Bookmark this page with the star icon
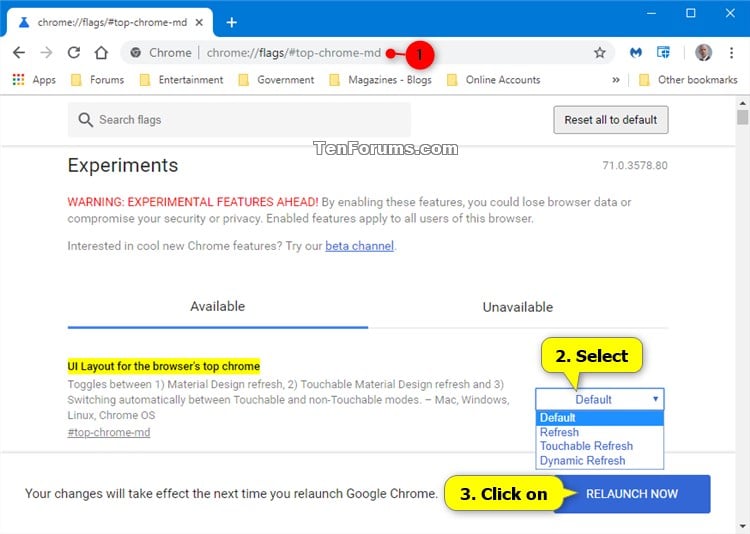Image resolution: width=750 pixels, height=534 pixels. pyautogui.click(x=600, y=53)
